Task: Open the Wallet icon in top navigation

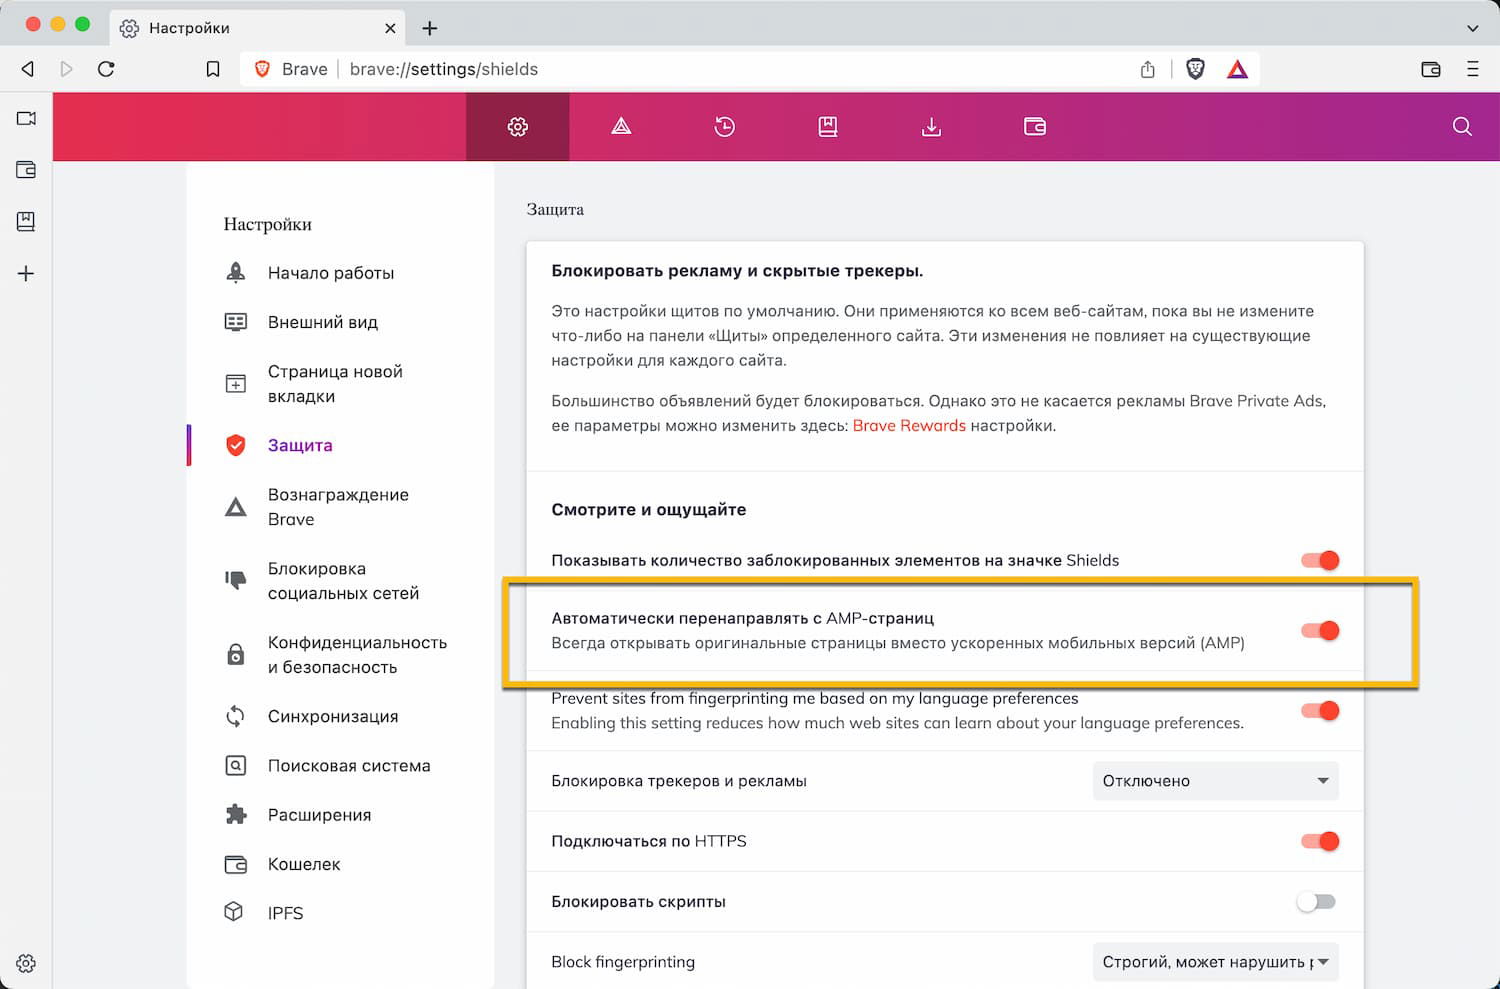Action: click(1035, 127)
